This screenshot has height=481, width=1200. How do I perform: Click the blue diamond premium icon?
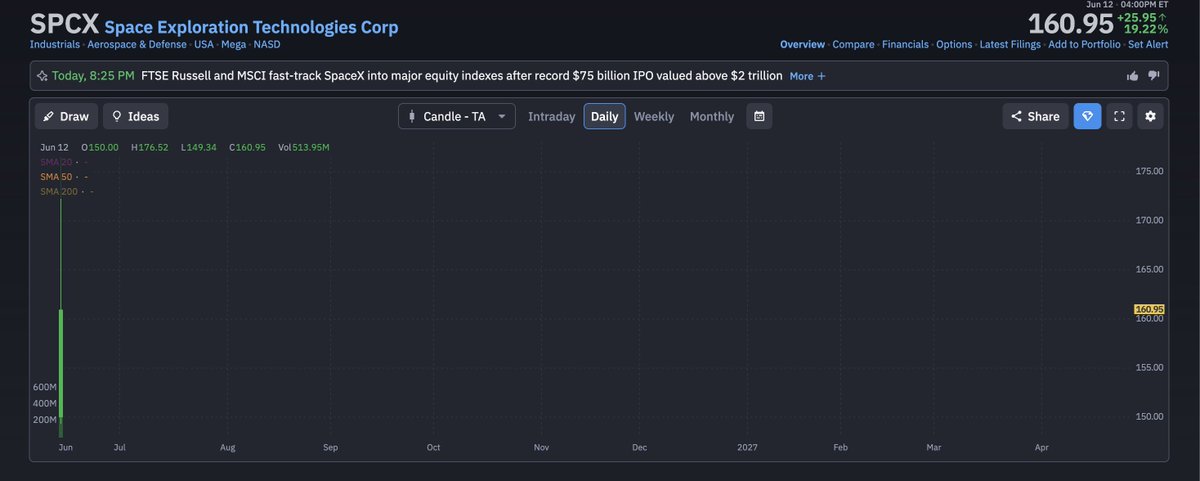[1087, 116]
